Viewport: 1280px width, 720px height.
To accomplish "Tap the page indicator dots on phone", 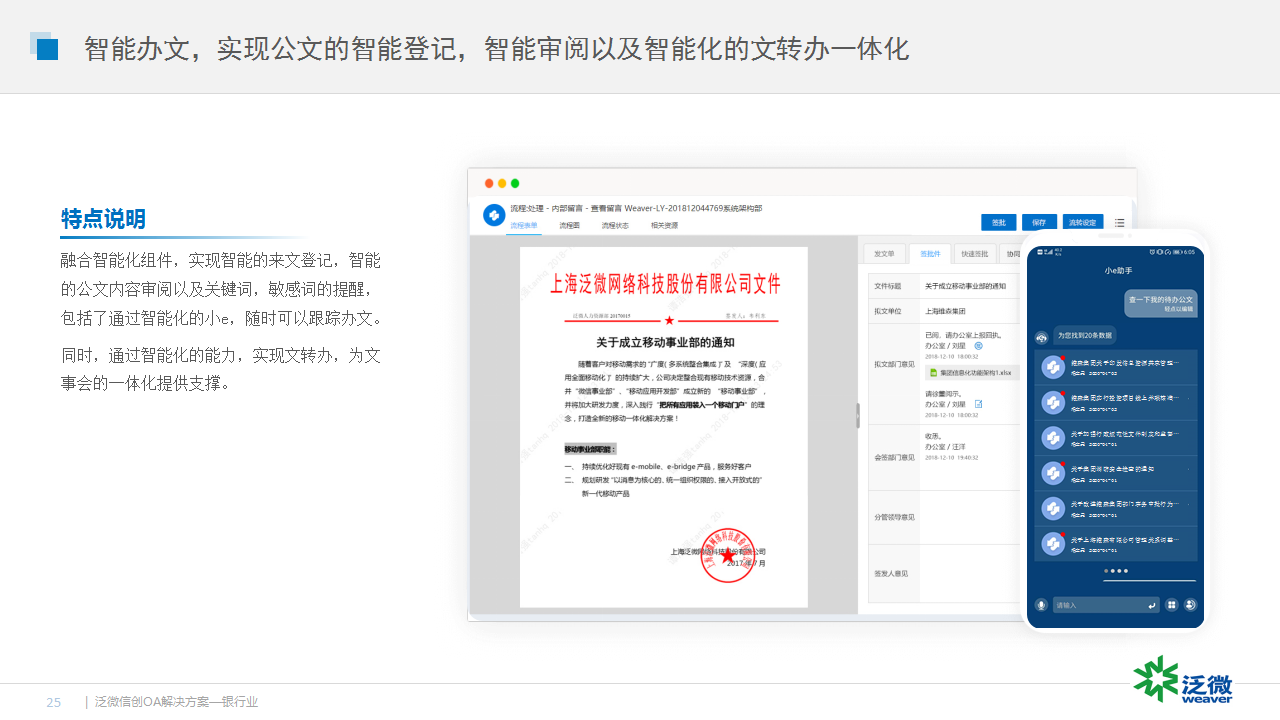I will coord(1116,571).
